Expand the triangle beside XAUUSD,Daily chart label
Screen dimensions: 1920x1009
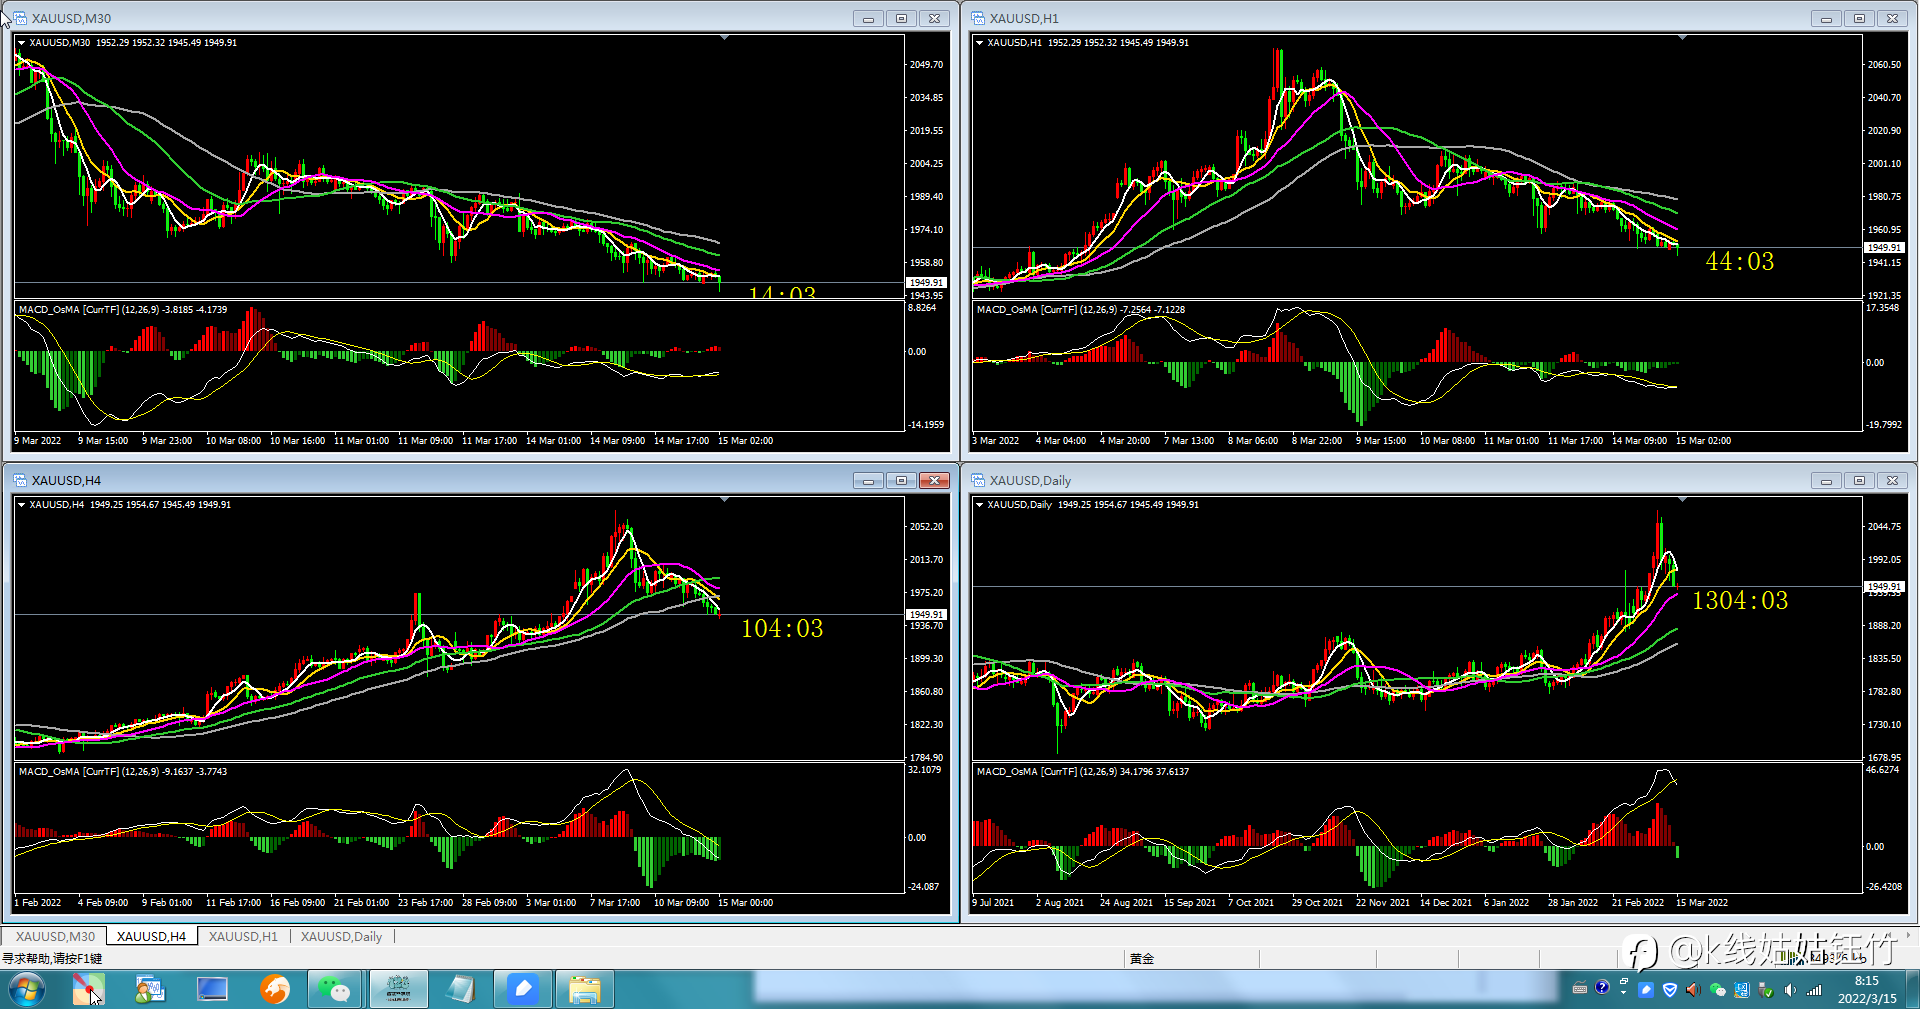coord(979,505)
